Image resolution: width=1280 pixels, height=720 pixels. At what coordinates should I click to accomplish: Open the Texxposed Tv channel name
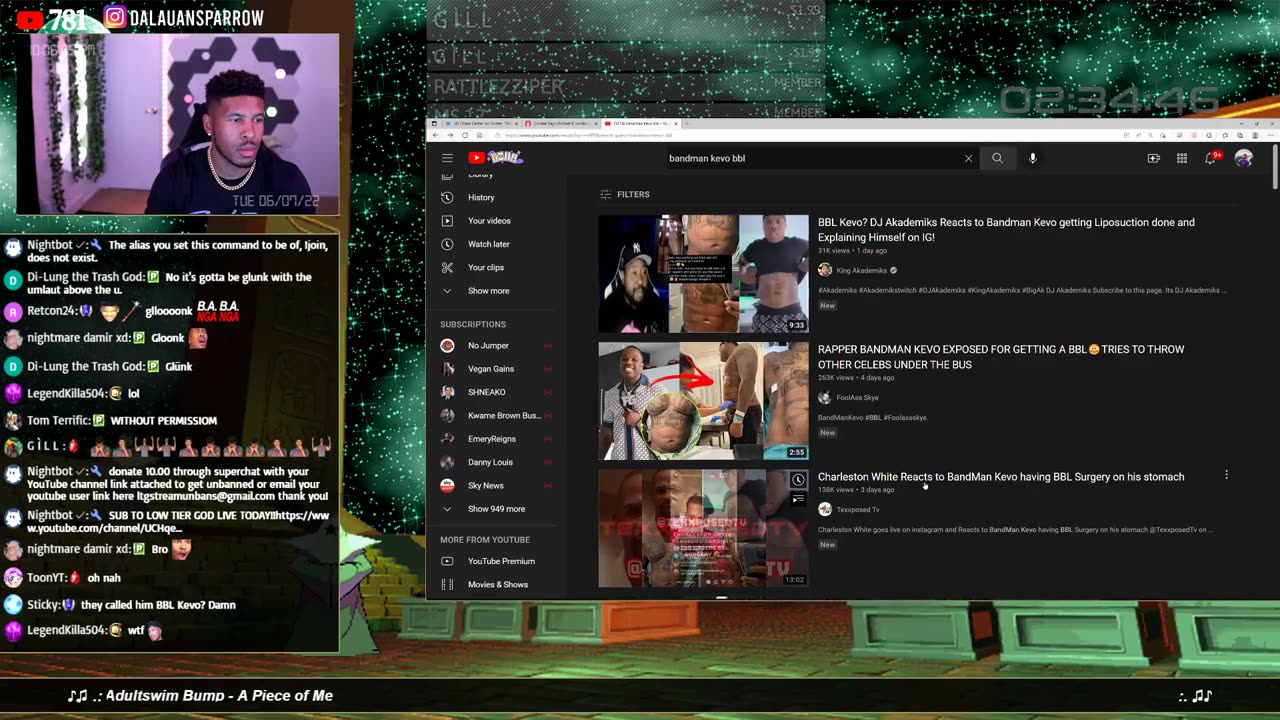point(858,509)
